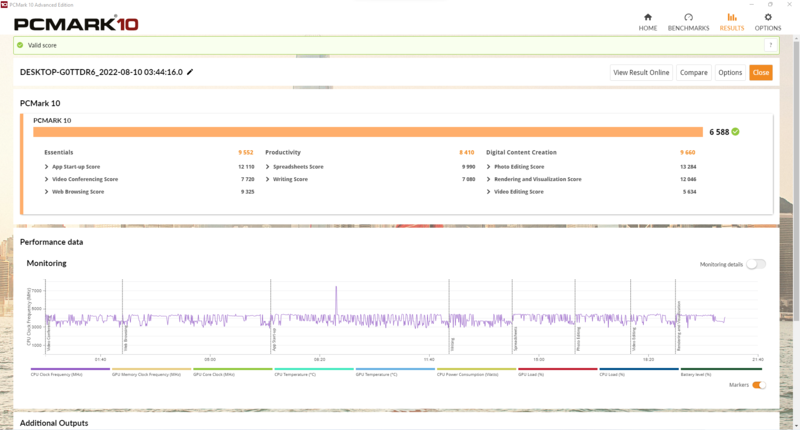800x430 pixels.
Task: Open the Options gear icon
Action: click(x=768, y=17)
